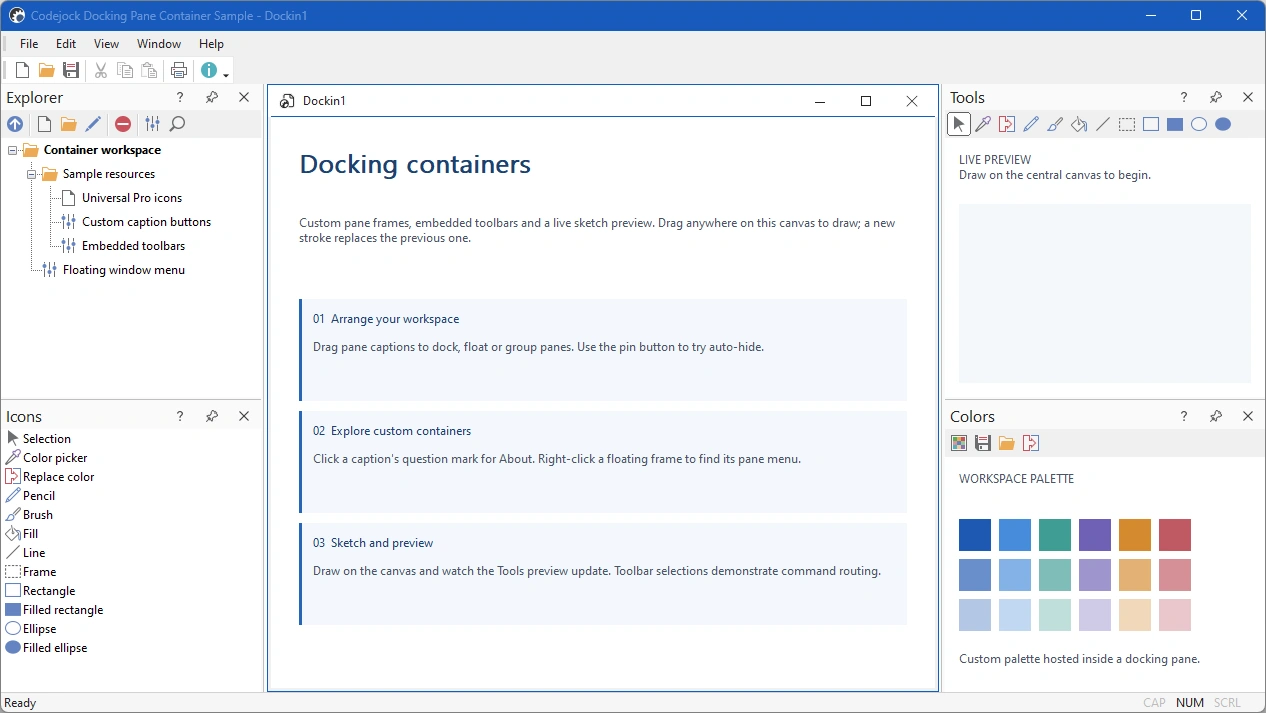Click the replace color icon in Colors toolbar

click(1031, 443)
